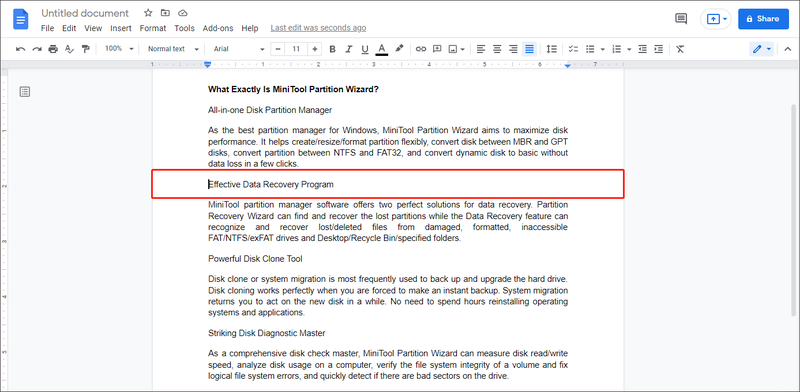Open the Tools menu
Viewport: 800px width, 392px height.
click(184, 29)
